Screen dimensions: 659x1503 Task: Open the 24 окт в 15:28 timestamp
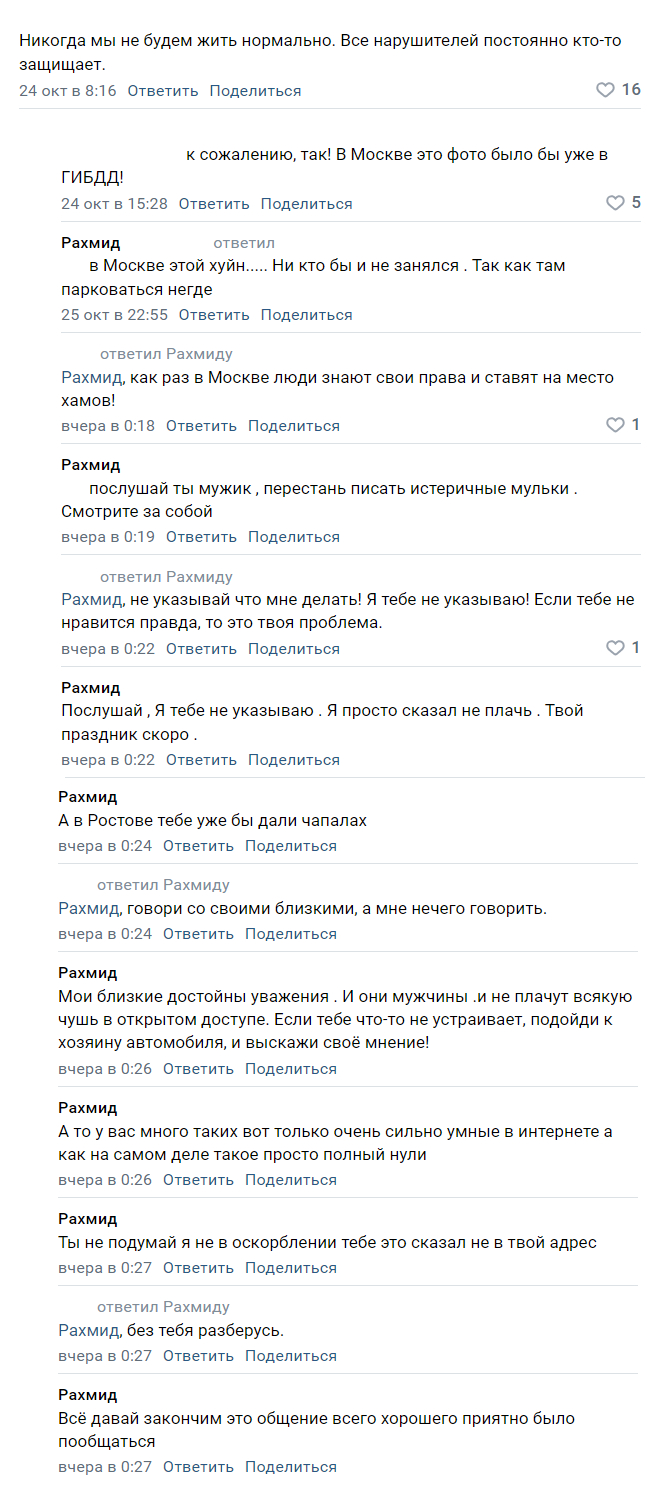(x=114, y=204)
